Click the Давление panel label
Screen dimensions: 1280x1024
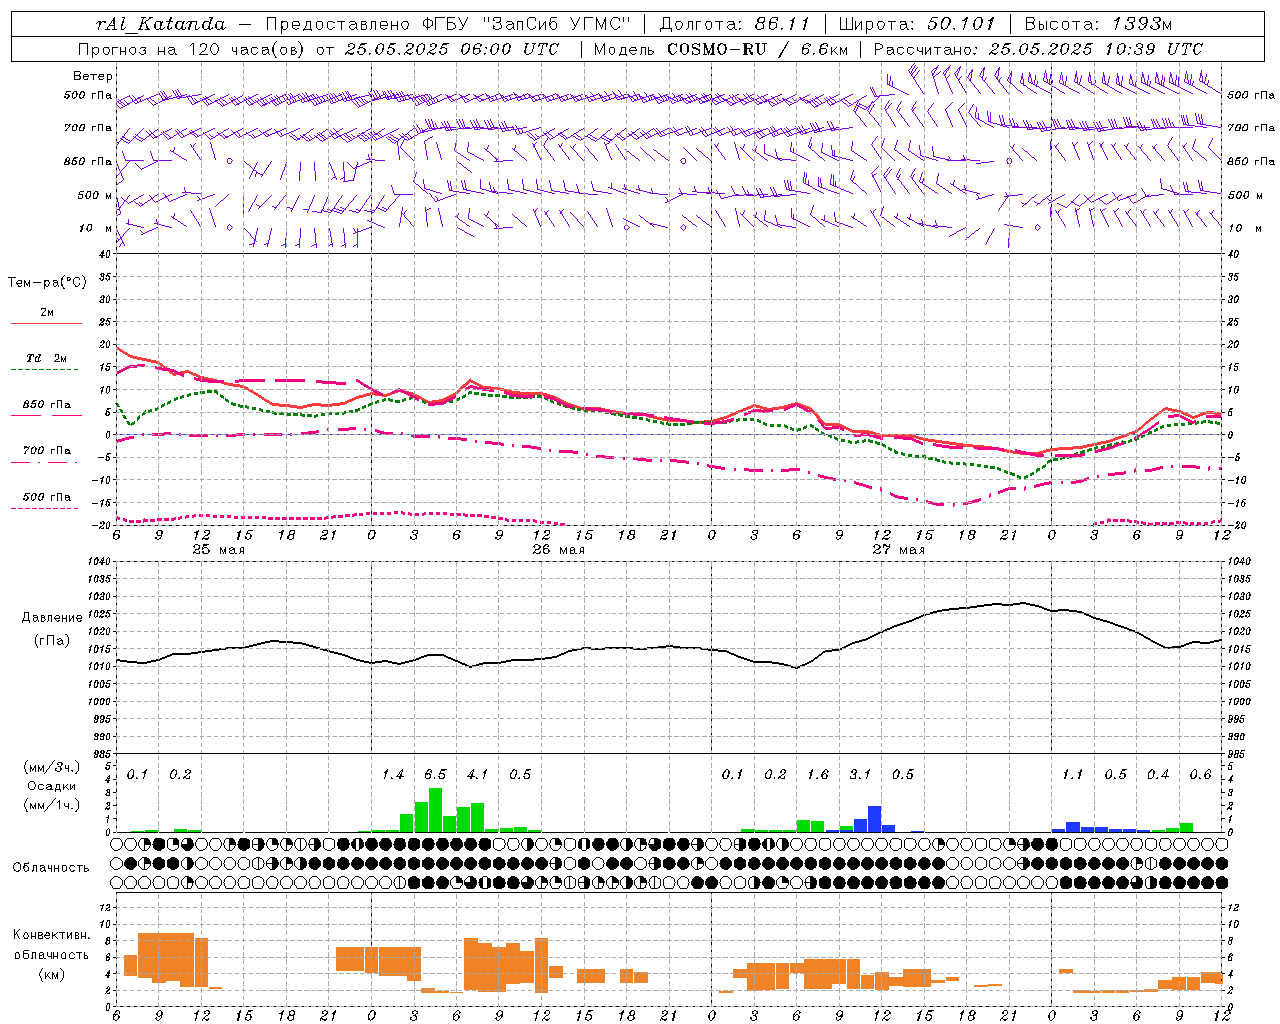[x=52, y=618]
